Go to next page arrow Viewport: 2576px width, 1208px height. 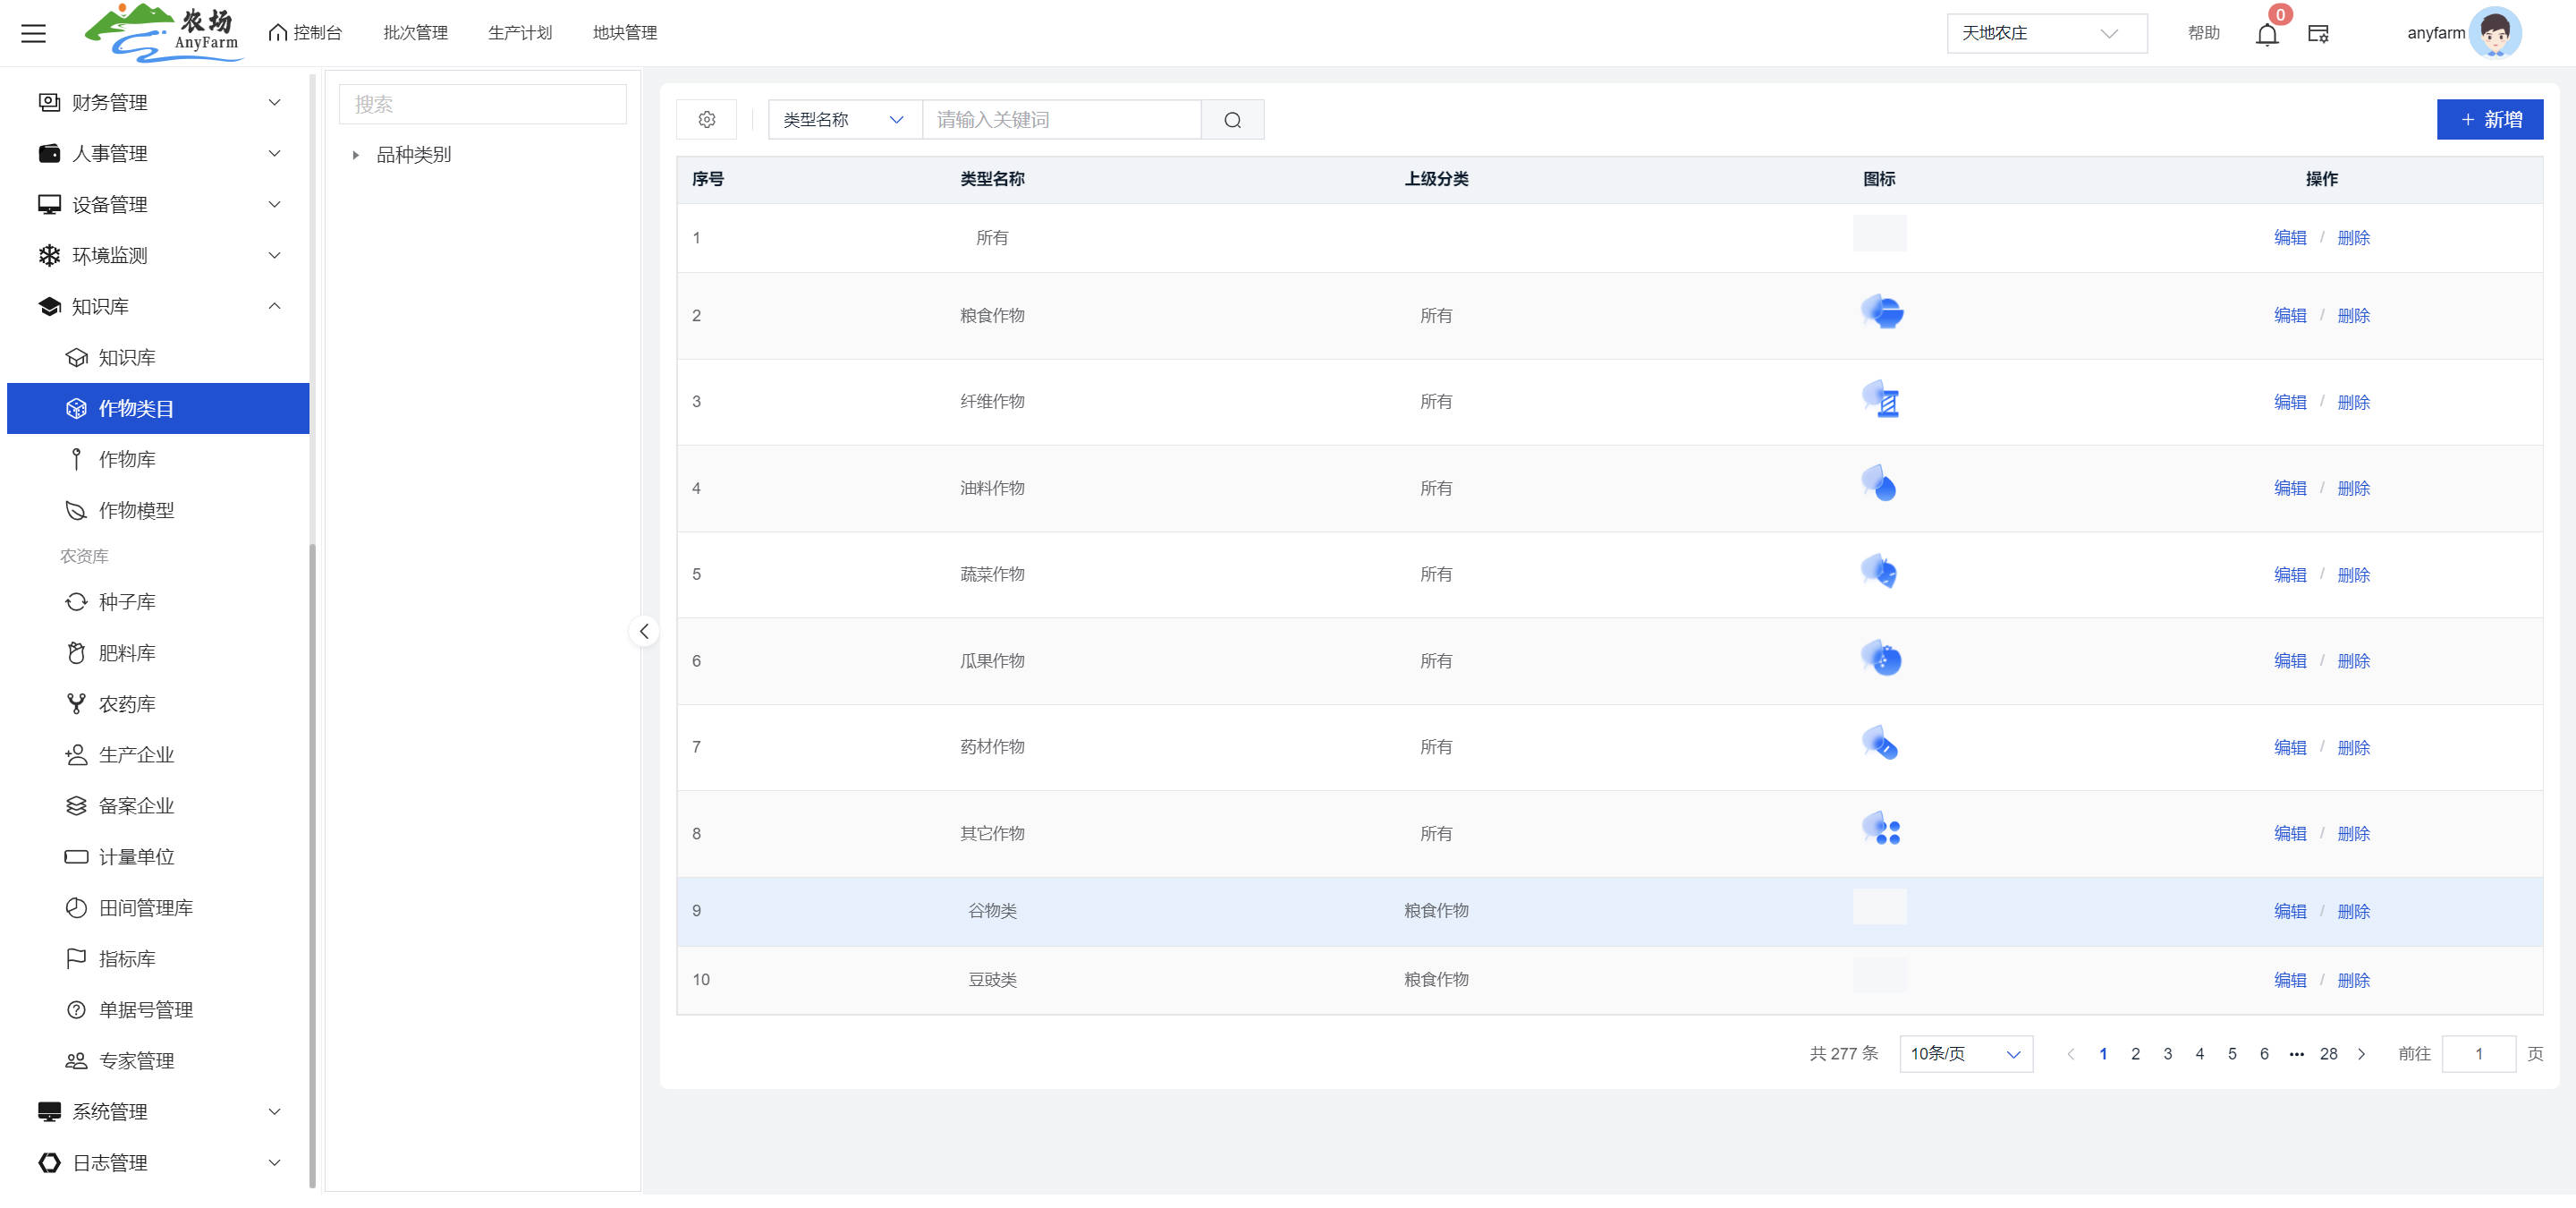tap(2361, 1054)
